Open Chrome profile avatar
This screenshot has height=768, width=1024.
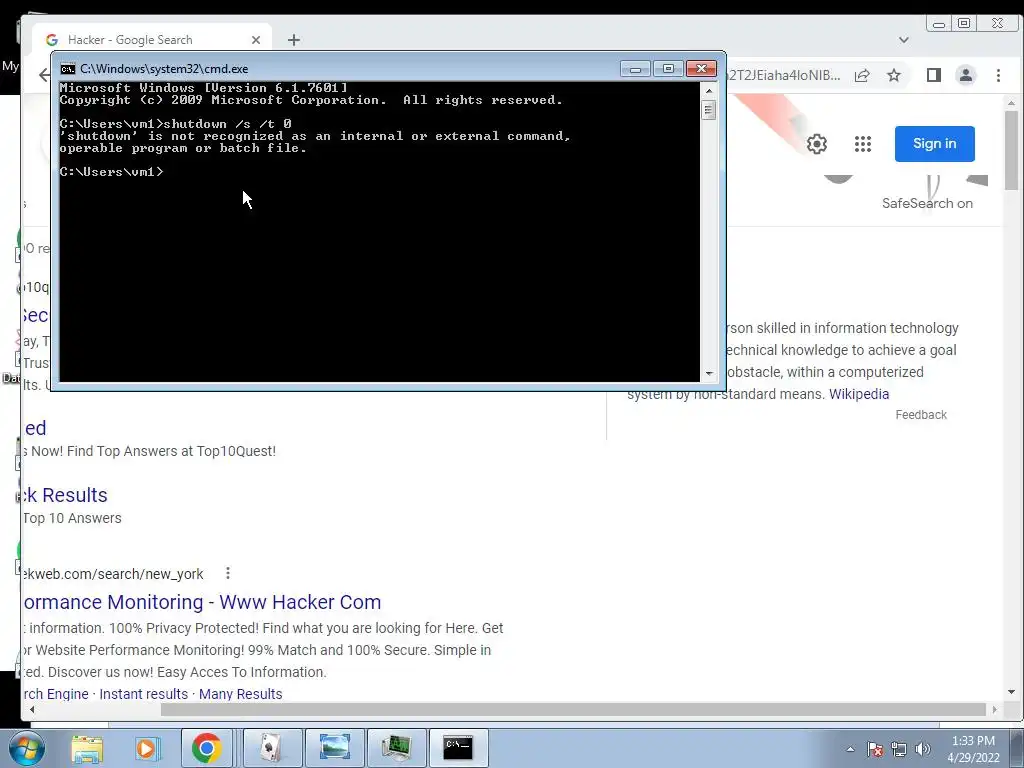(x=966, y=75)
